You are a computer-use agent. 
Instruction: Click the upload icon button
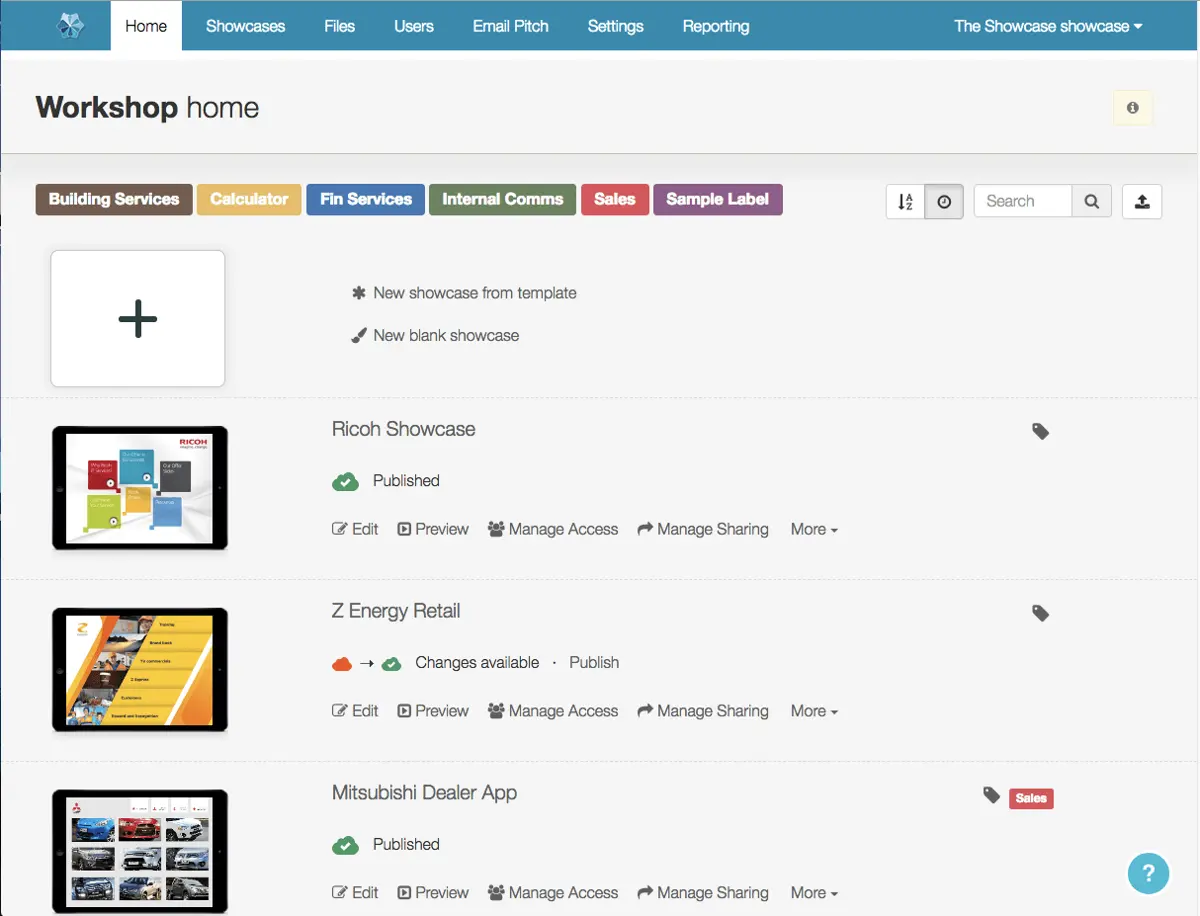(x=1142, y=201)
